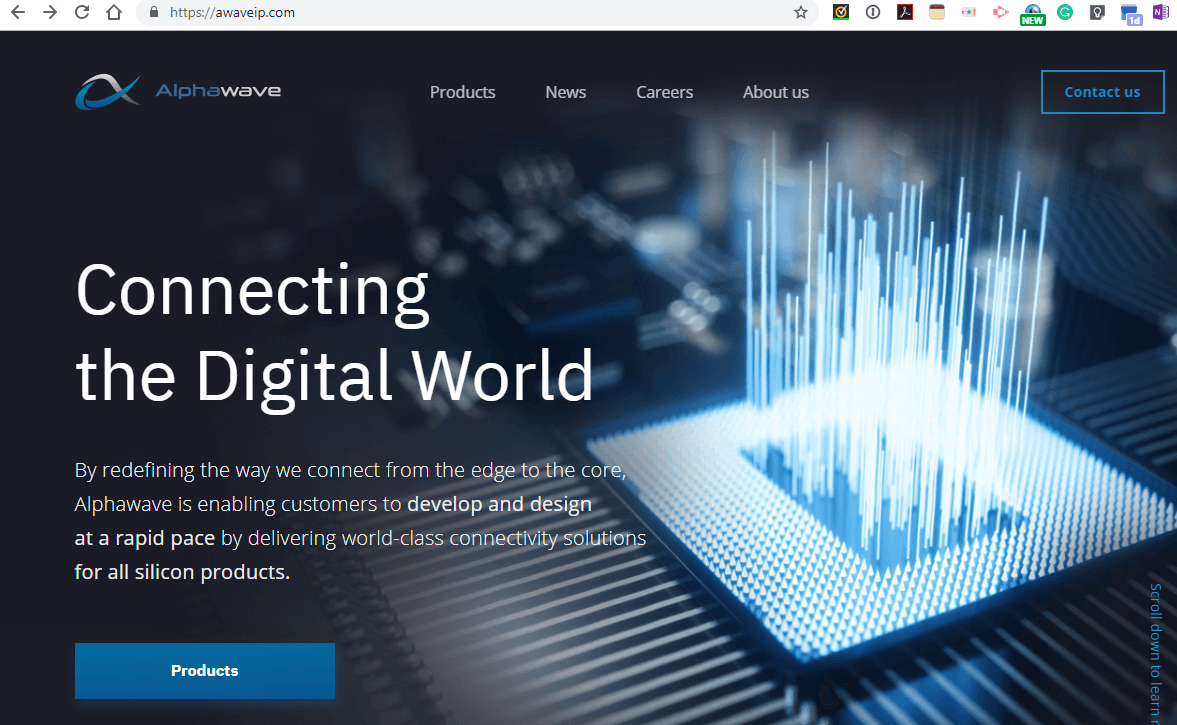
Task: Click the circled exclamation extension icon
Action: 873,12
